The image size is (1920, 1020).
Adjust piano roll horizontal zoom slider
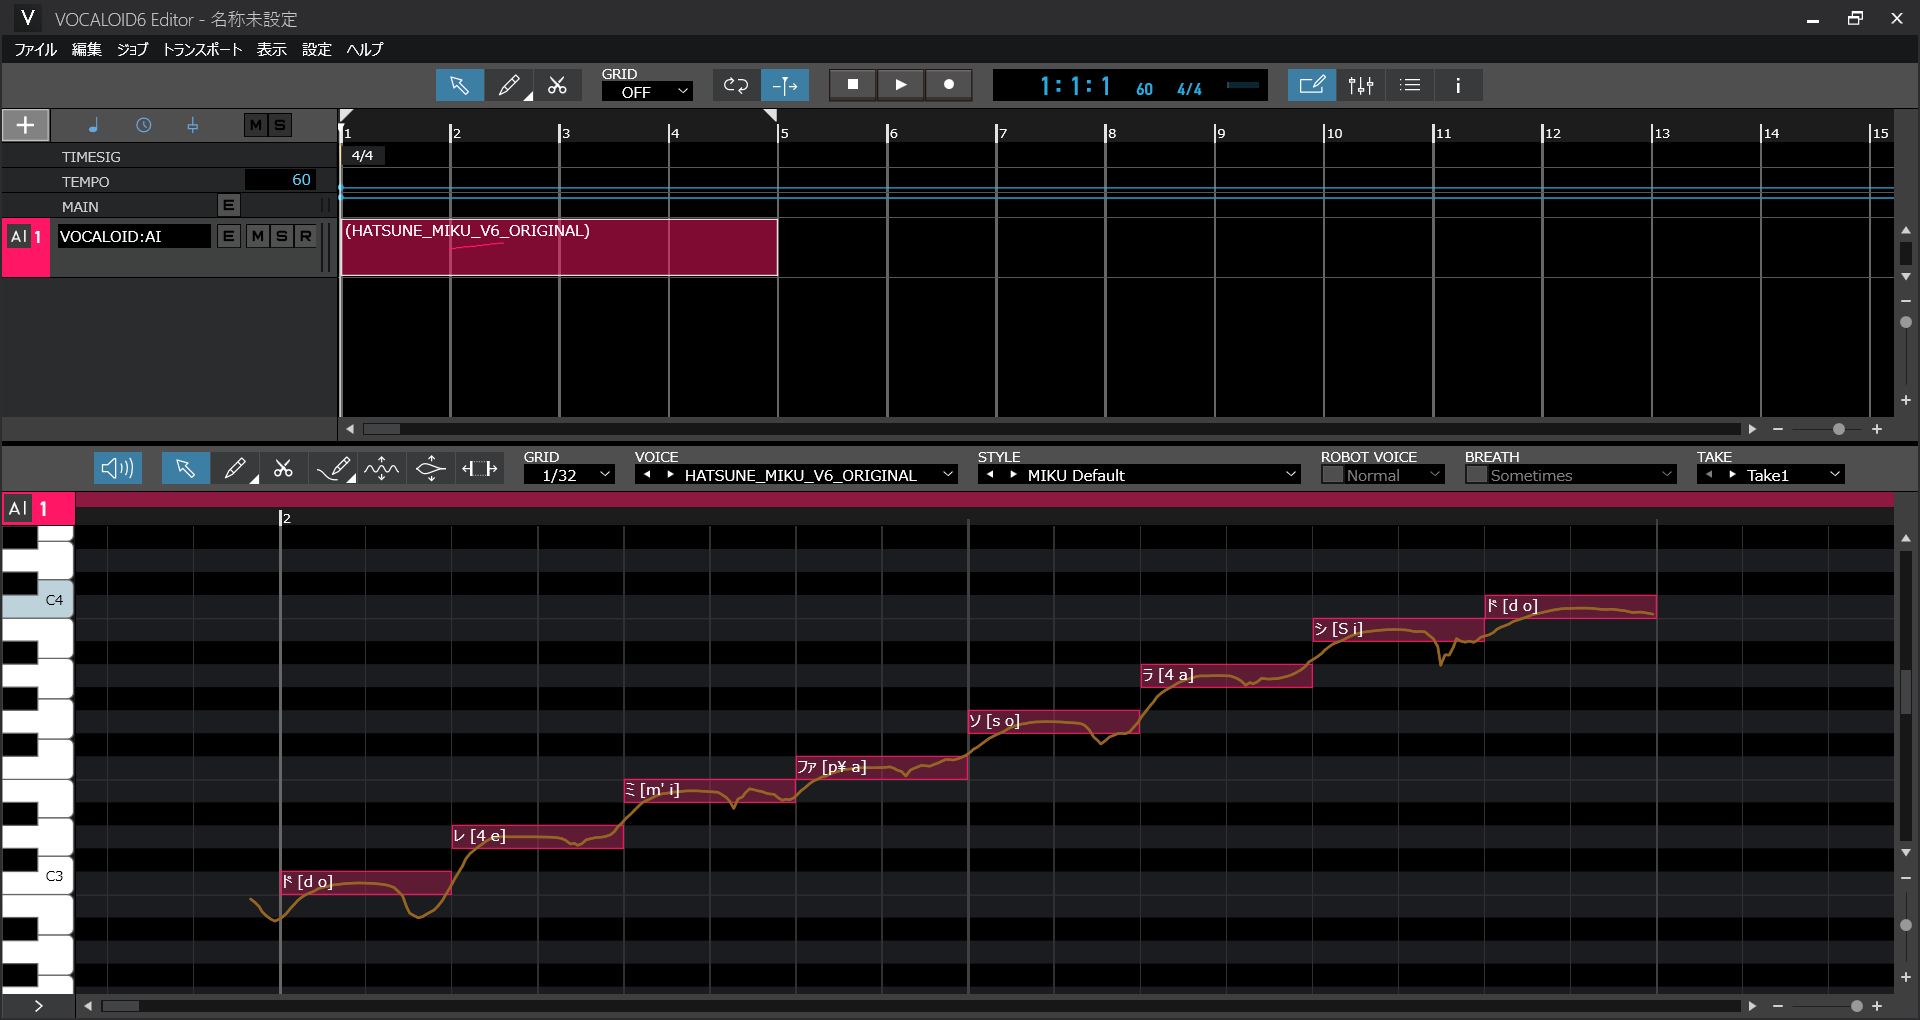point(1856,1006)
